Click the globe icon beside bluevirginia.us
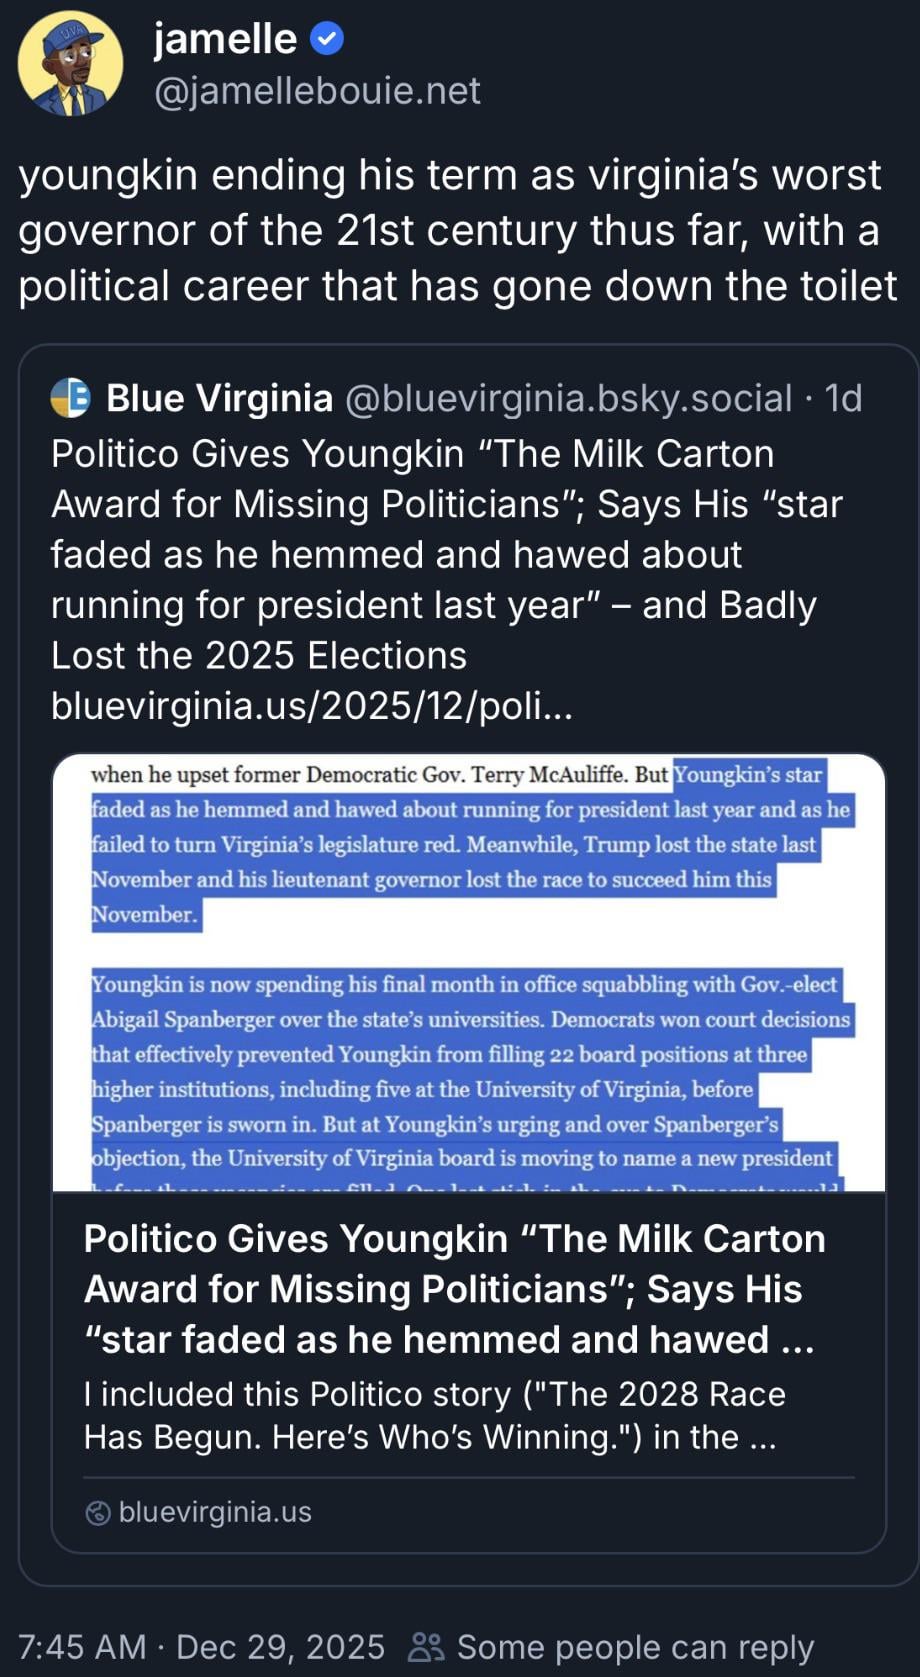Screen dimensions: 920x1677 point(98,1512)
